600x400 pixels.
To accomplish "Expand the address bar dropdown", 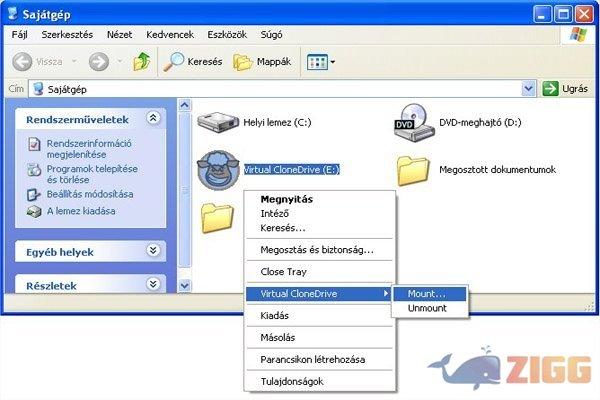I will [x=528, y=89].
